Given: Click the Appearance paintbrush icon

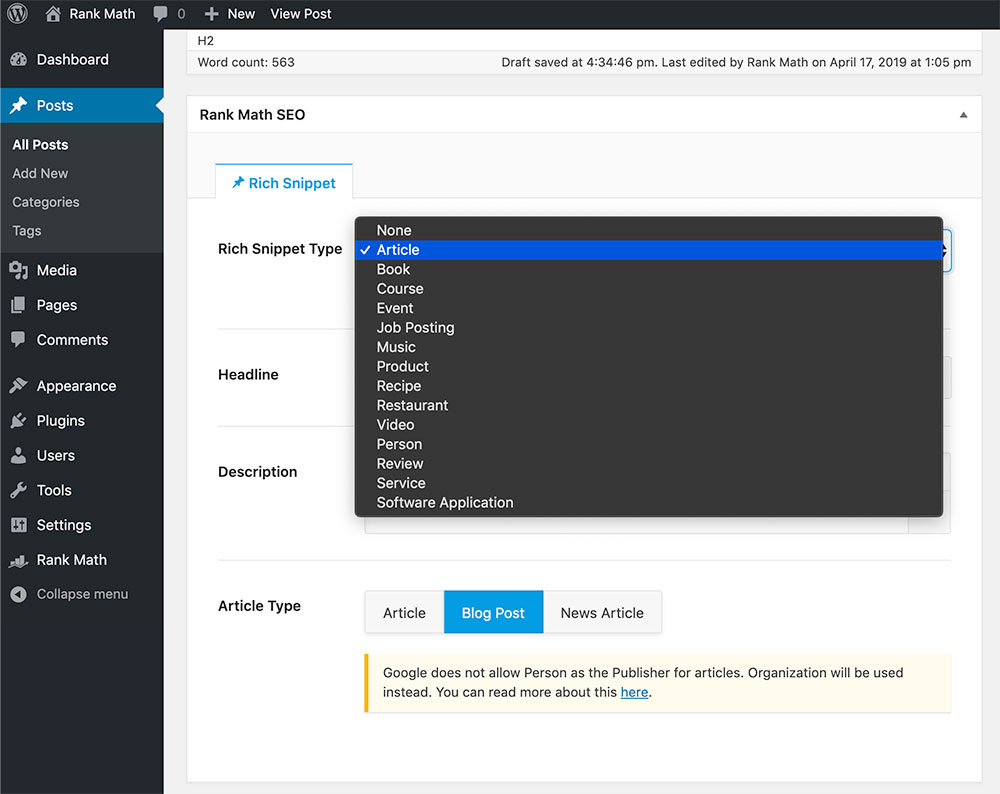Looking at the screenshot, I should [19, 386].
